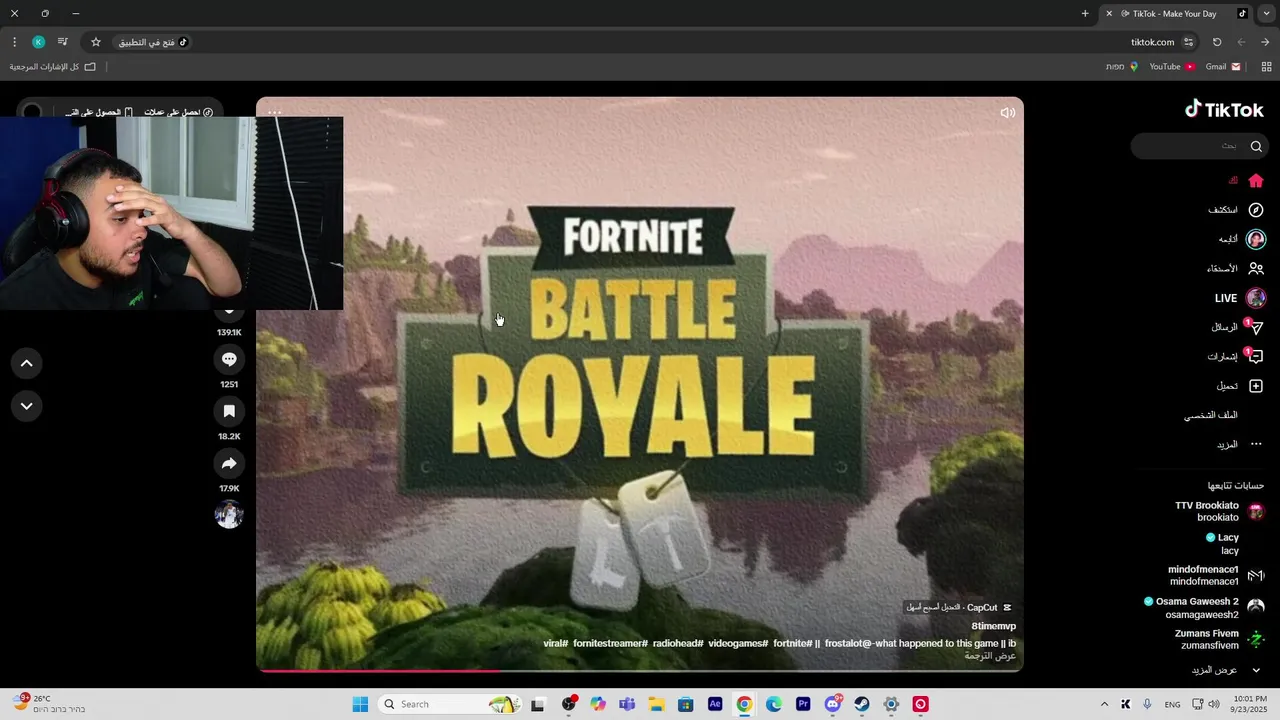Open mindofmenace1's account

coord(1217,576)
